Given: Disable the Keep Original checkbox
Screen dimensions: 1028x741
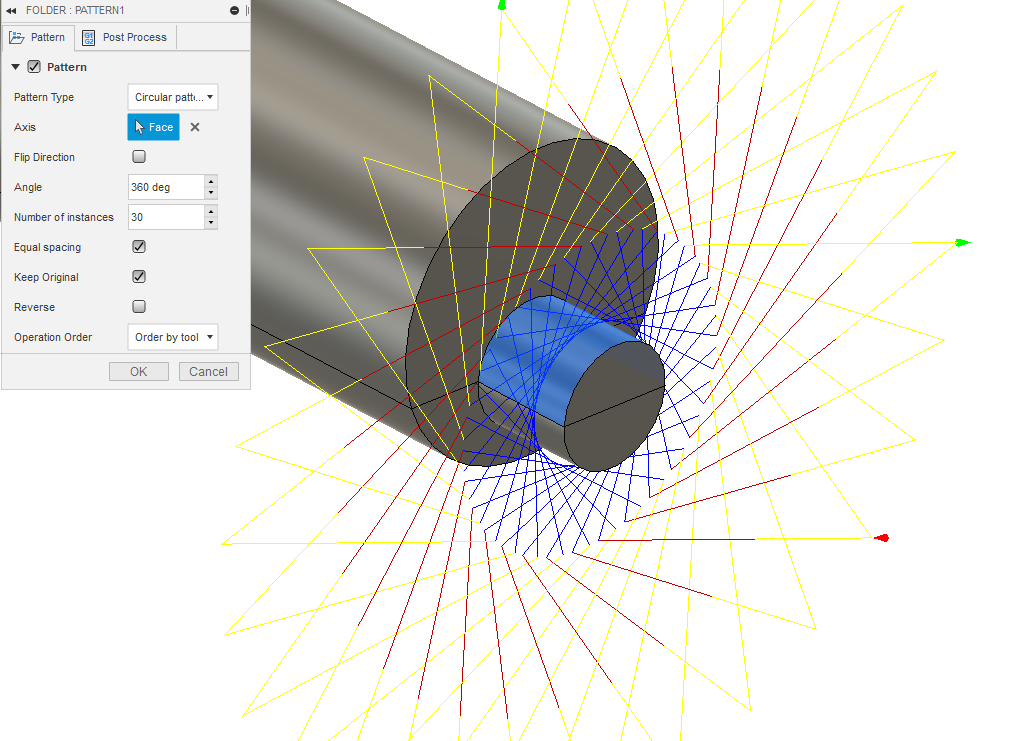Looking at the screenshot, I should click(138, 276).
